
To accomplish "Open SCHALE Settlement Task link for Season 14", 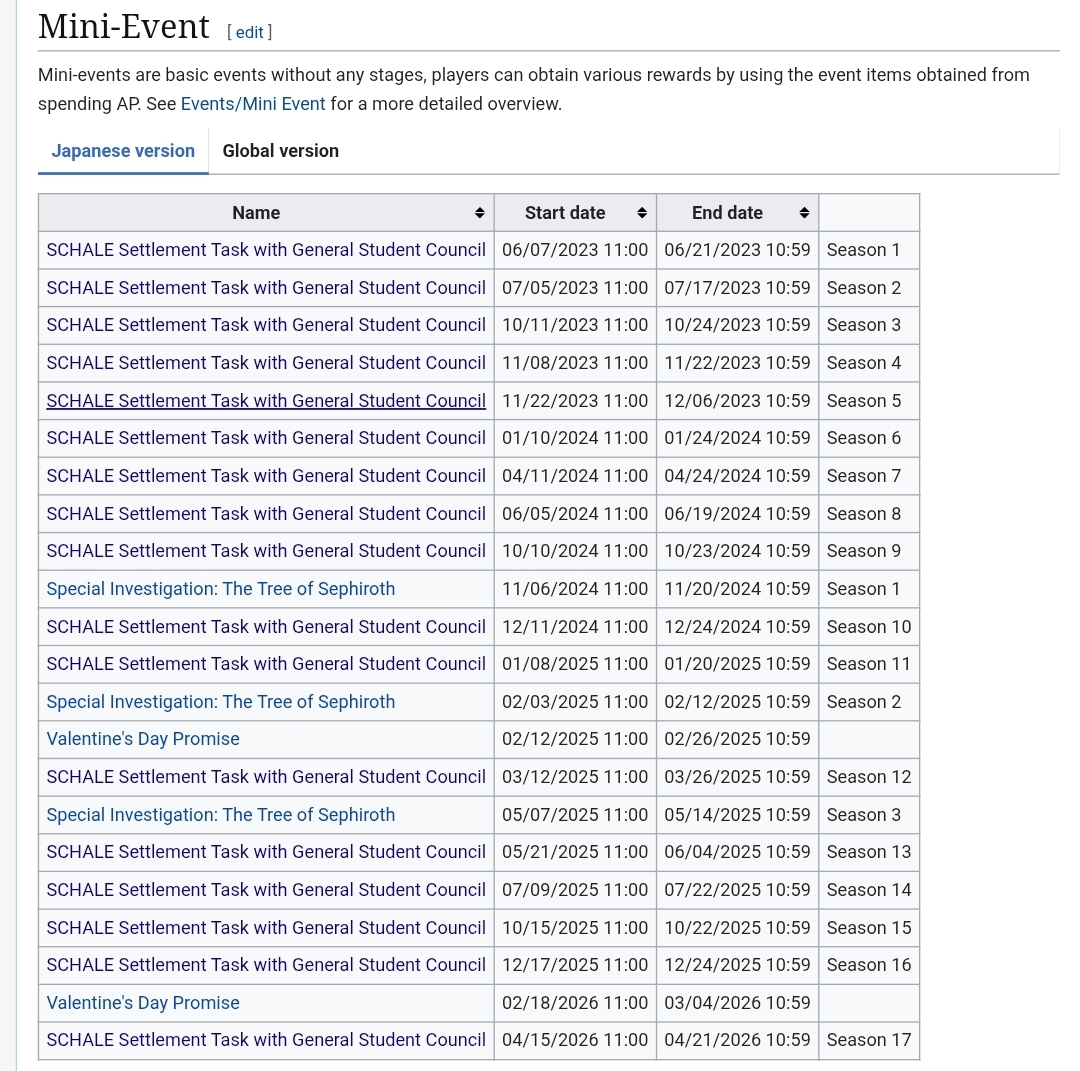I will coord(266,890).
